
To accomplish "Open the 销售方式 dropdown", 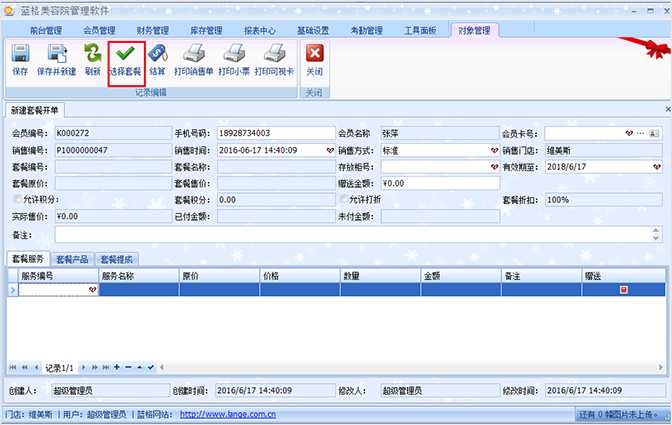I will point(493,150).
